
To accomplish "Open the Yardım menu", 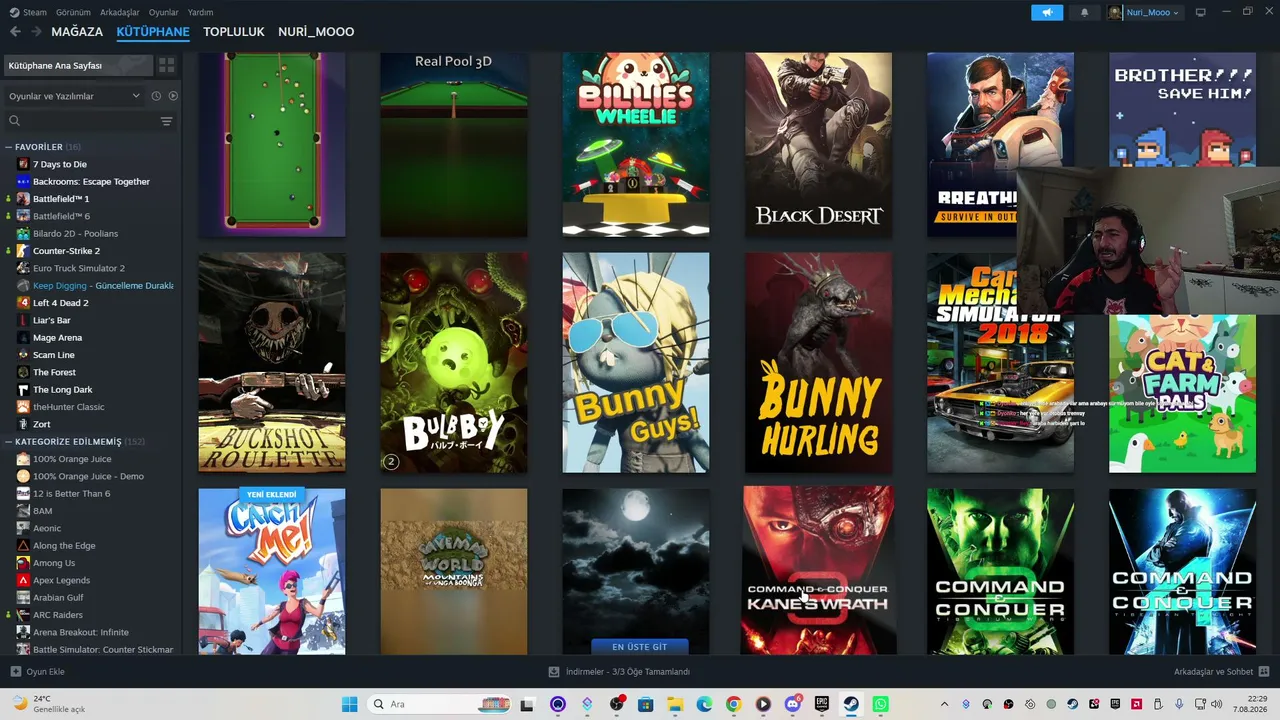I will coord(201,12).
